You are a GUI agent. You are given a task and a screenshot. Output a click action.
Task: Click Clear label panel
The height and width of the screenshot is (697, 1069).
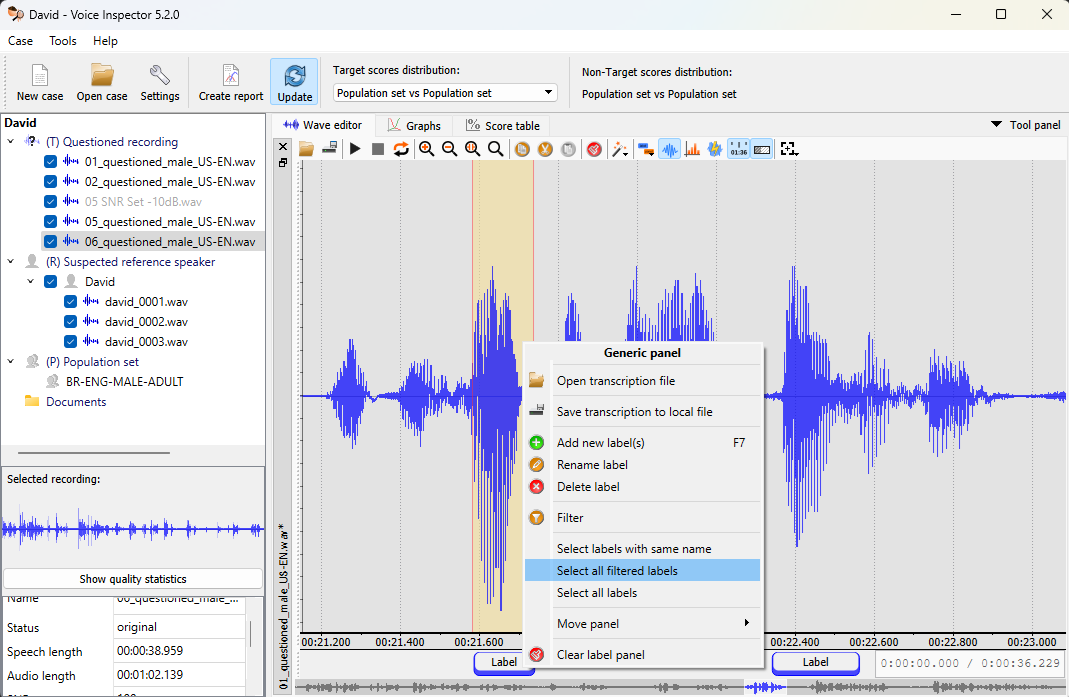point(642,655)
